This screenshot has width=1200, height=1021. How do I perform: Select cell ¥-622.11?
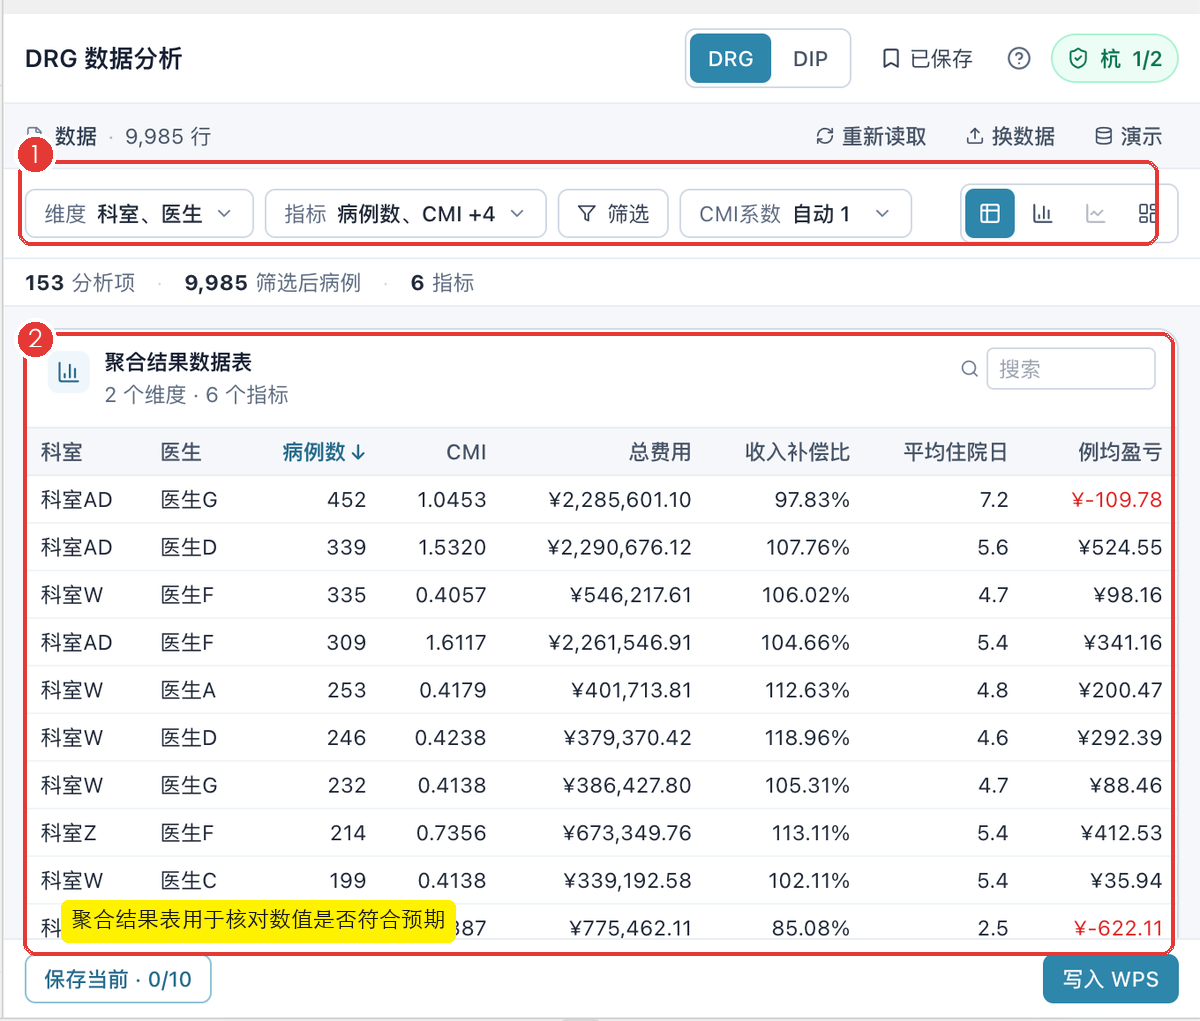click(1118, 928)
